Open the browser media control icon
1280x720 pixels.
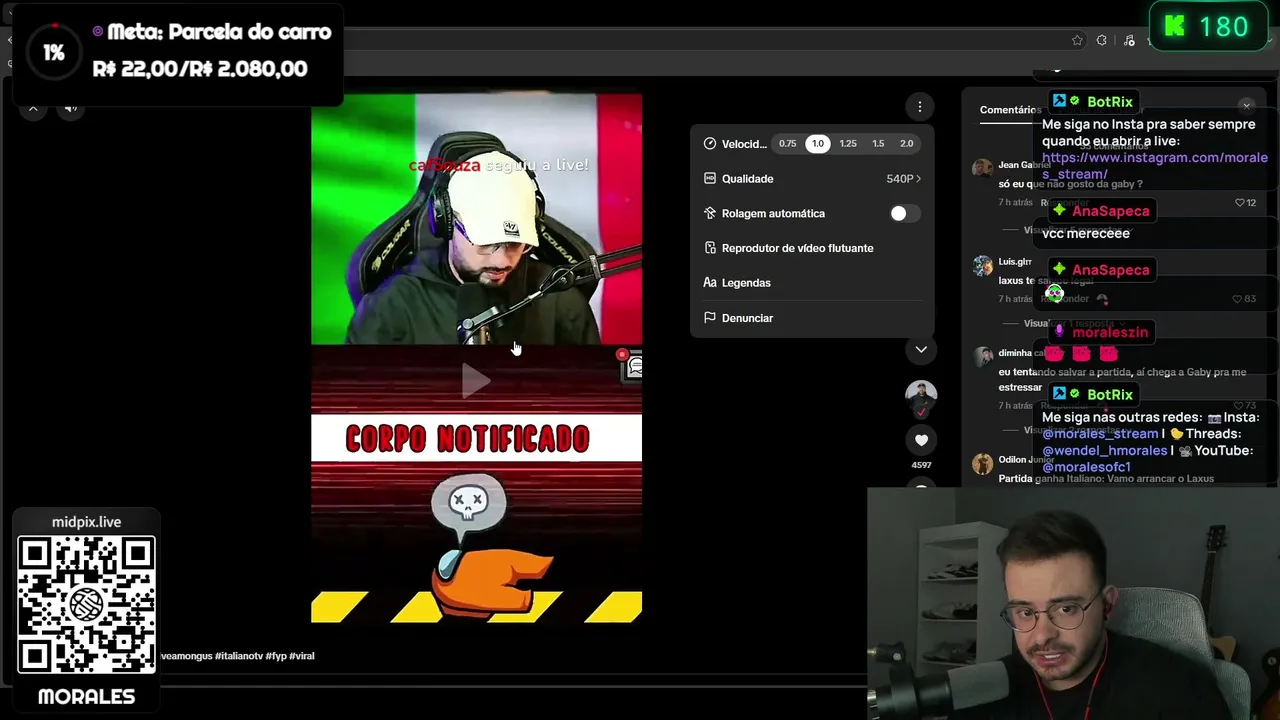(x=1129, y=40)
